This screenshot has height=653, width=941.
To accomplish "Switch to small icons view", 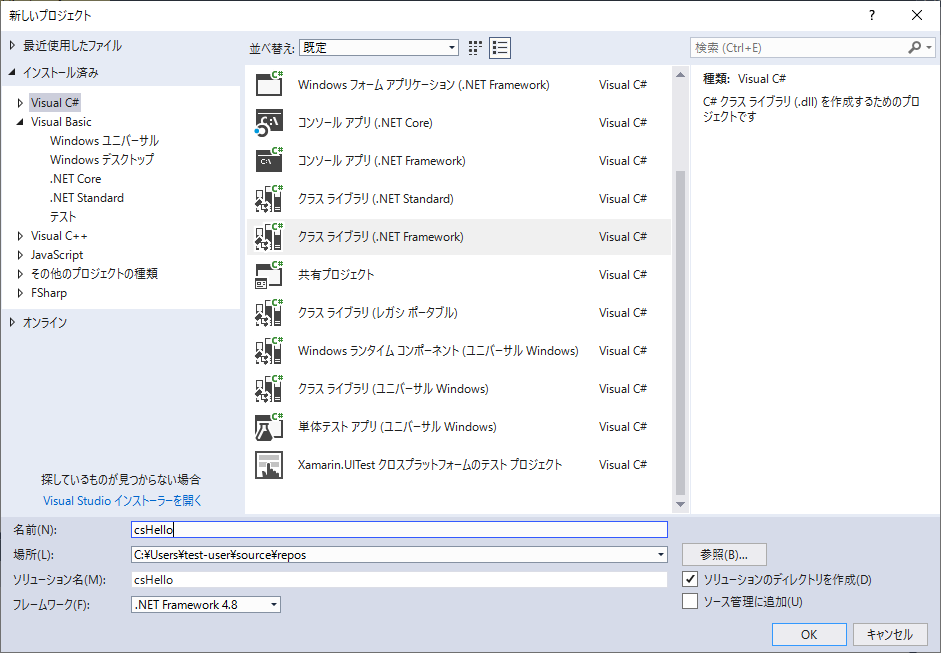I will pos(475,48).
